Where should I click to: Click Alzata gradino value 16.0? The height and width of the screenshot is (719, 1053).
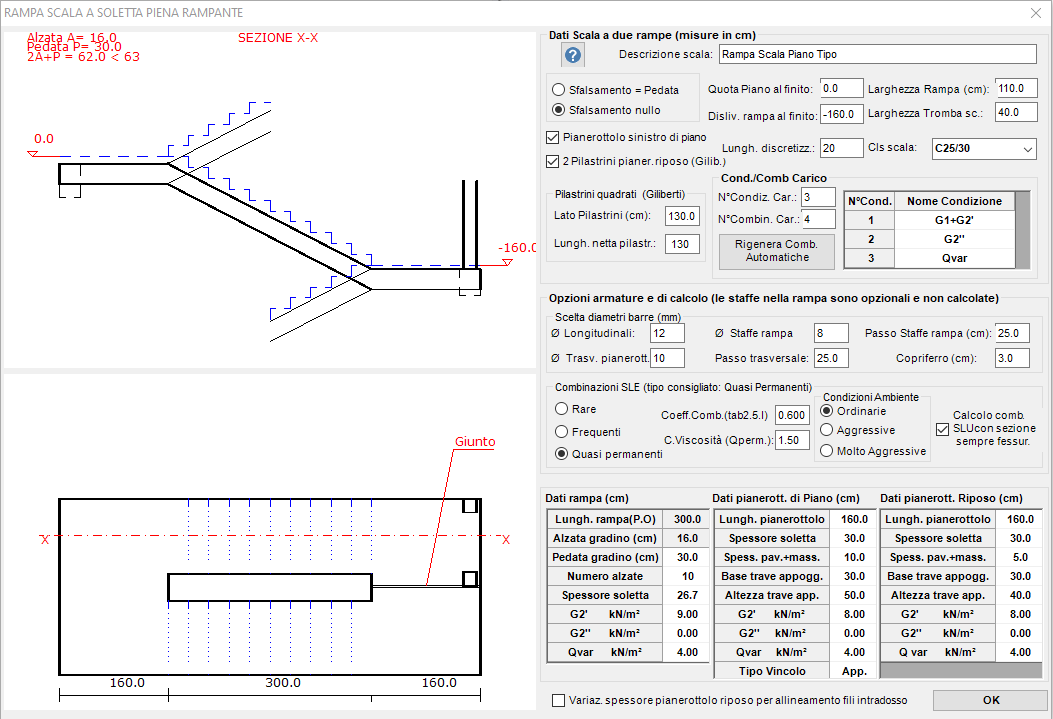pos(686,538)
